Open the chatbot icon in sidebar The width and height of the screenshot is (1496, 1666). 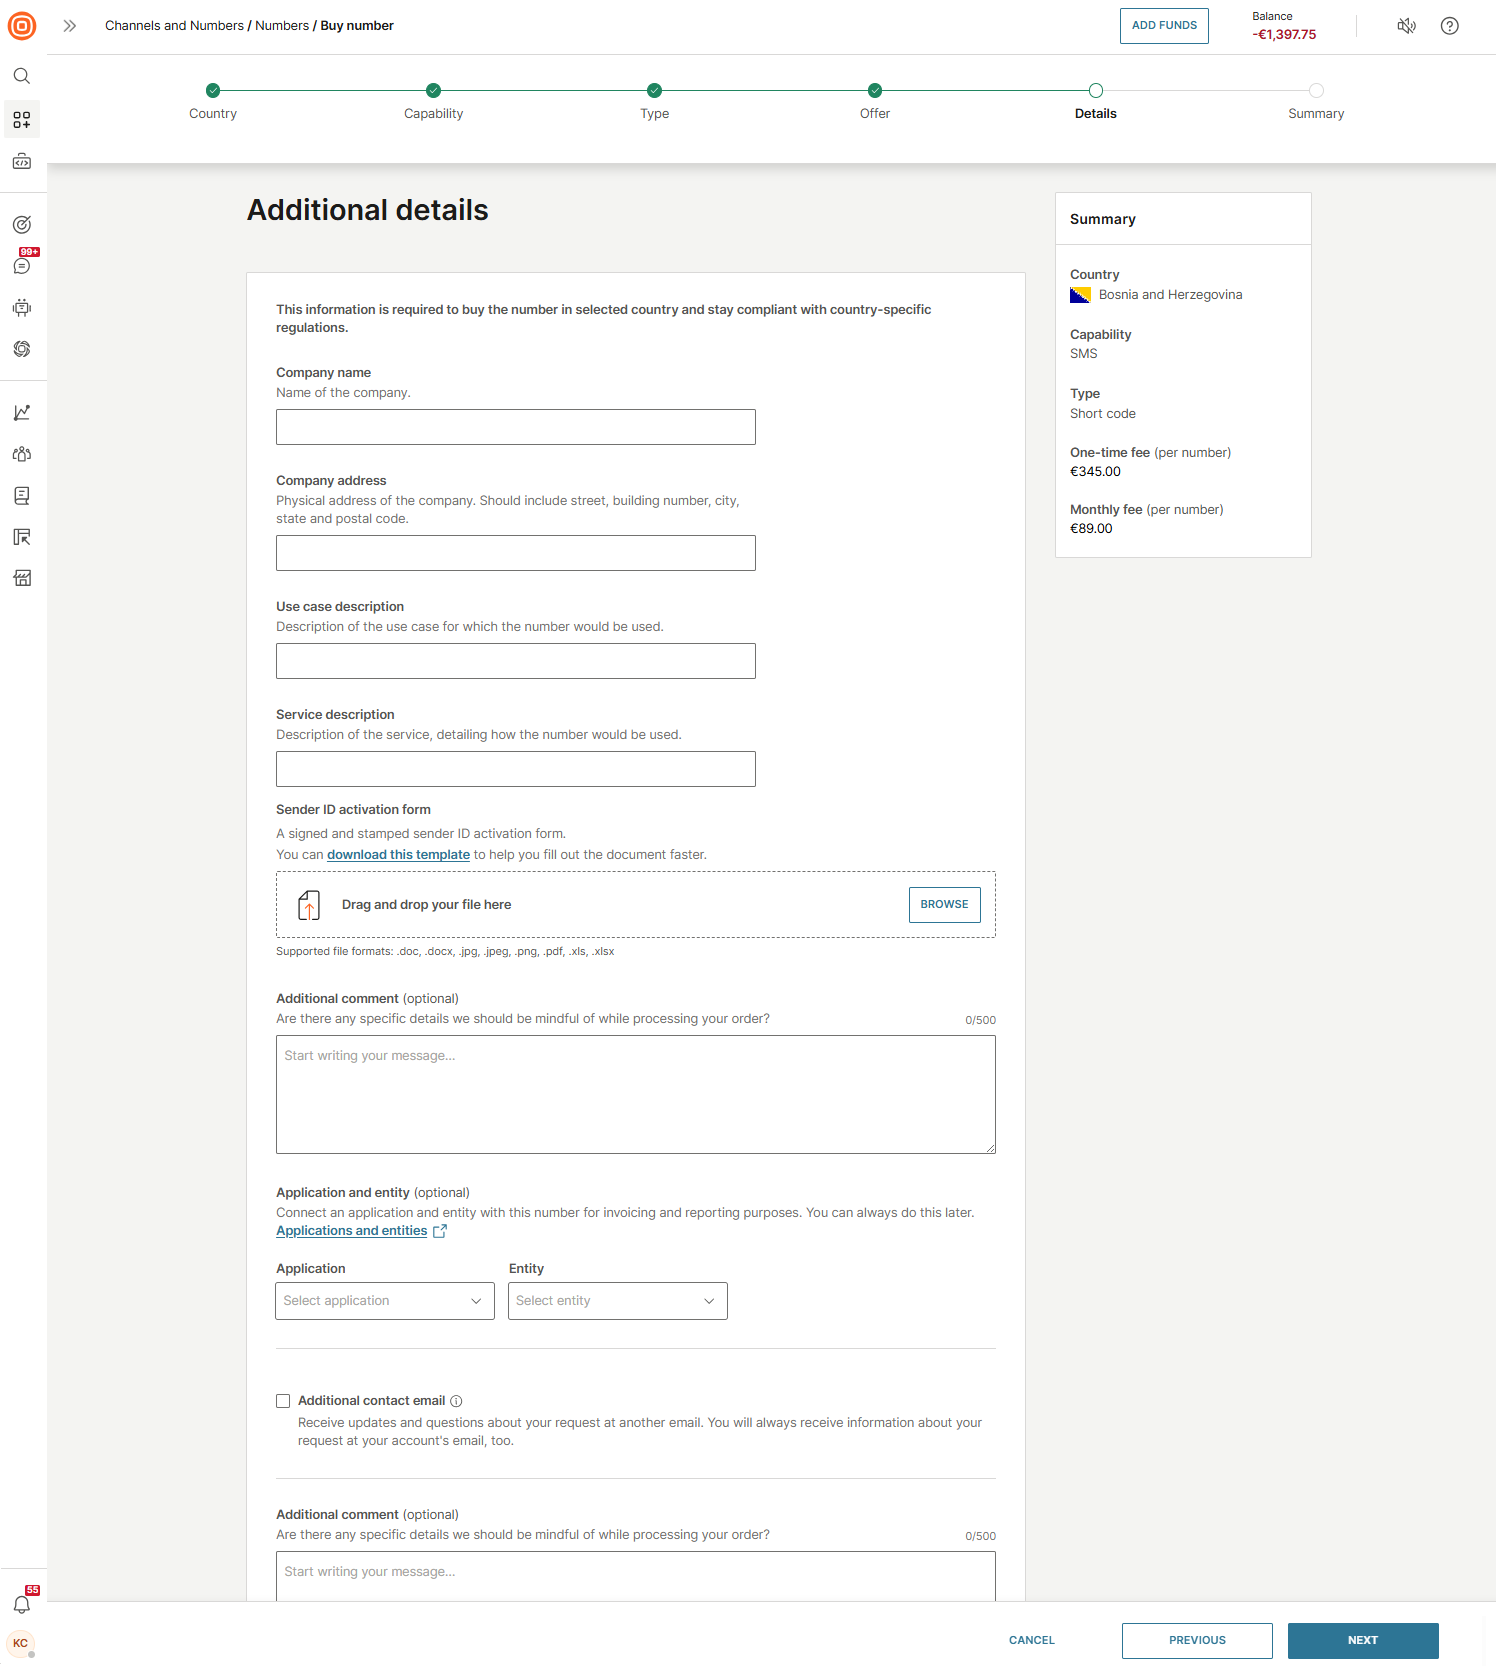(x=22, y=307)
